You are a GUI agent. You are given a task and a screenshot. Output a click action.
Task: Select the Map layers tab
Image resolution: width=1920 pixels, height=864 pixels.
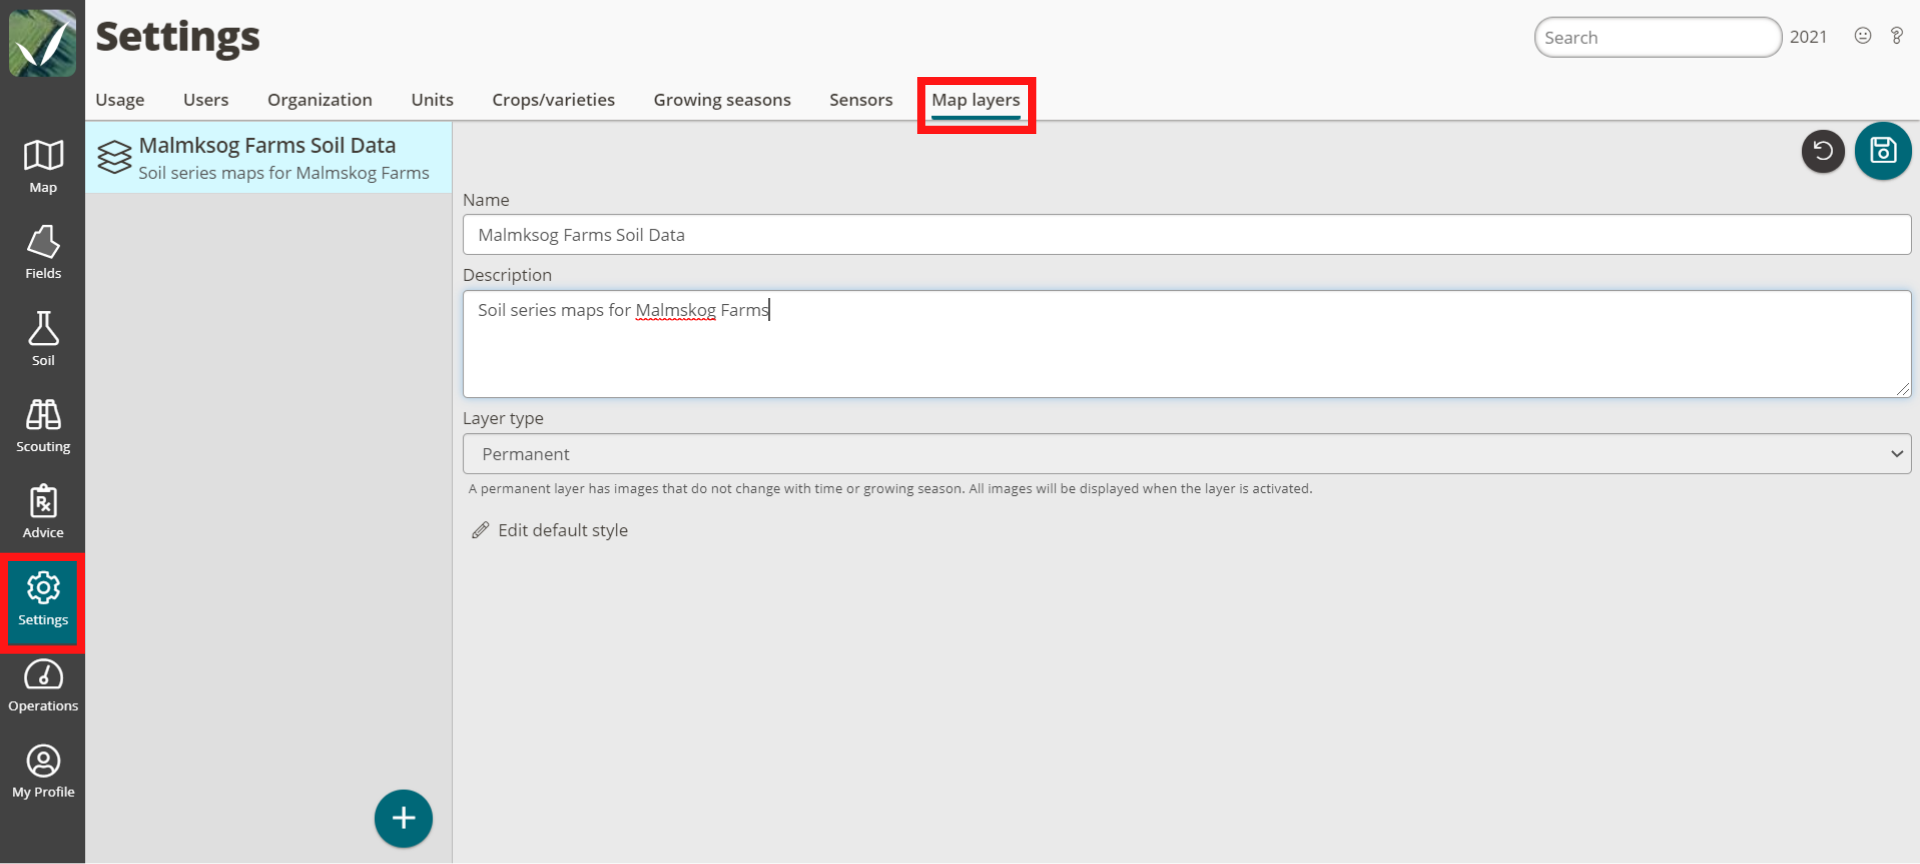point(976,100)
